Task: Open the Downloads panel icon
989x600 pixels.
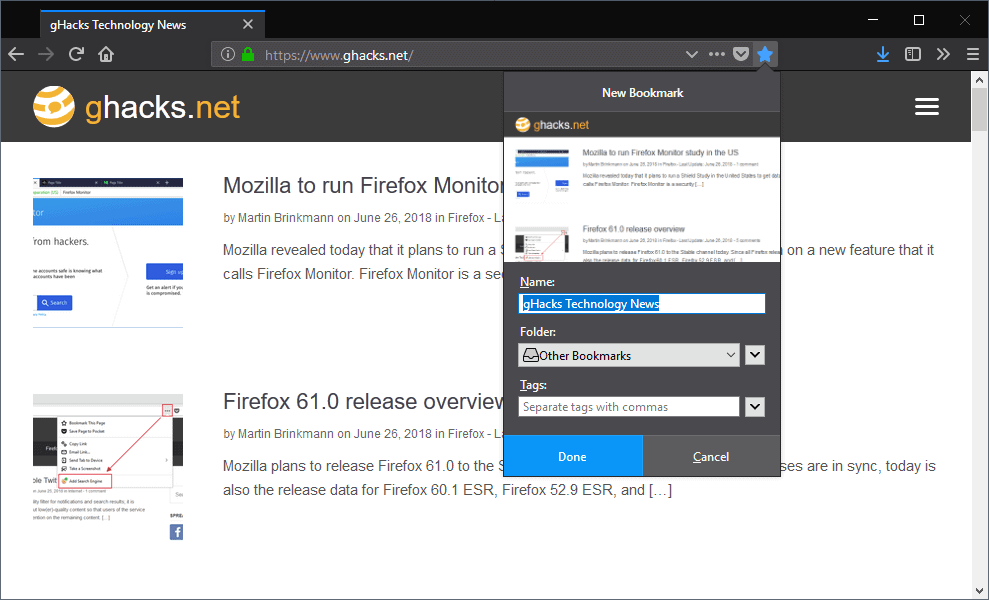Action: [883, 53]
